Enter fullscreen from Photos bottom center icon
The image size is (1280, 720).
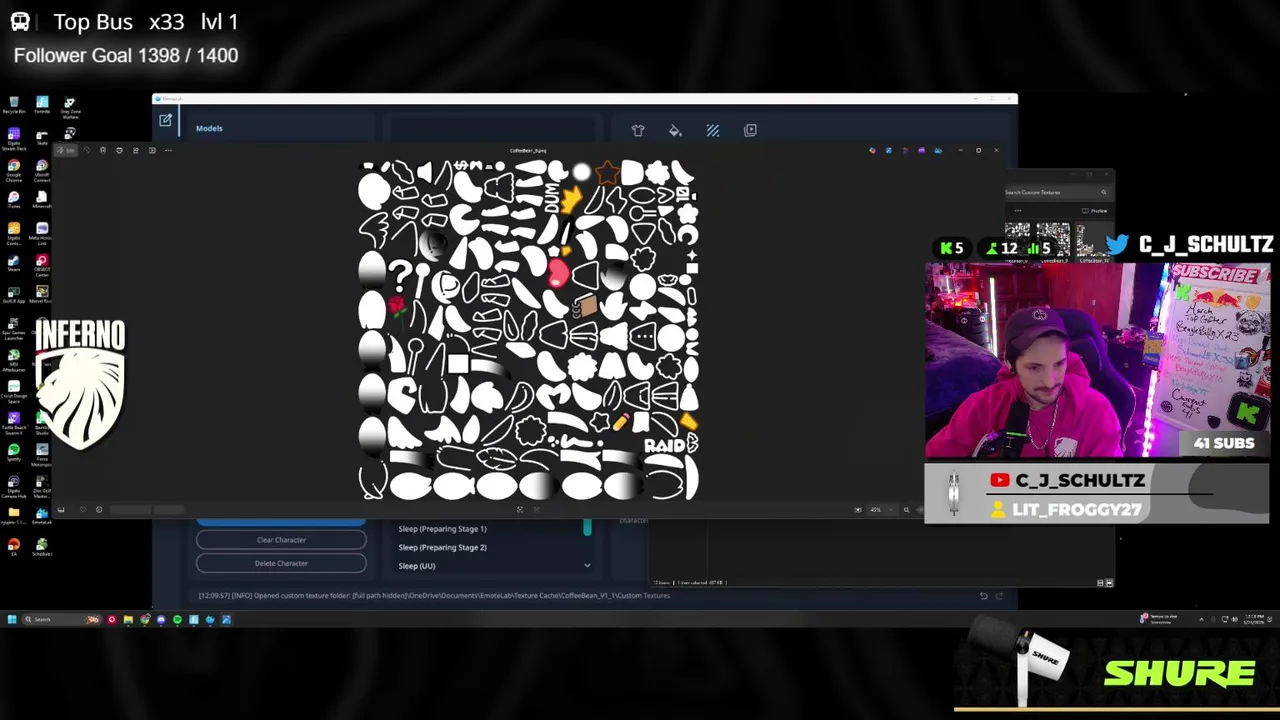pos(519,510)
